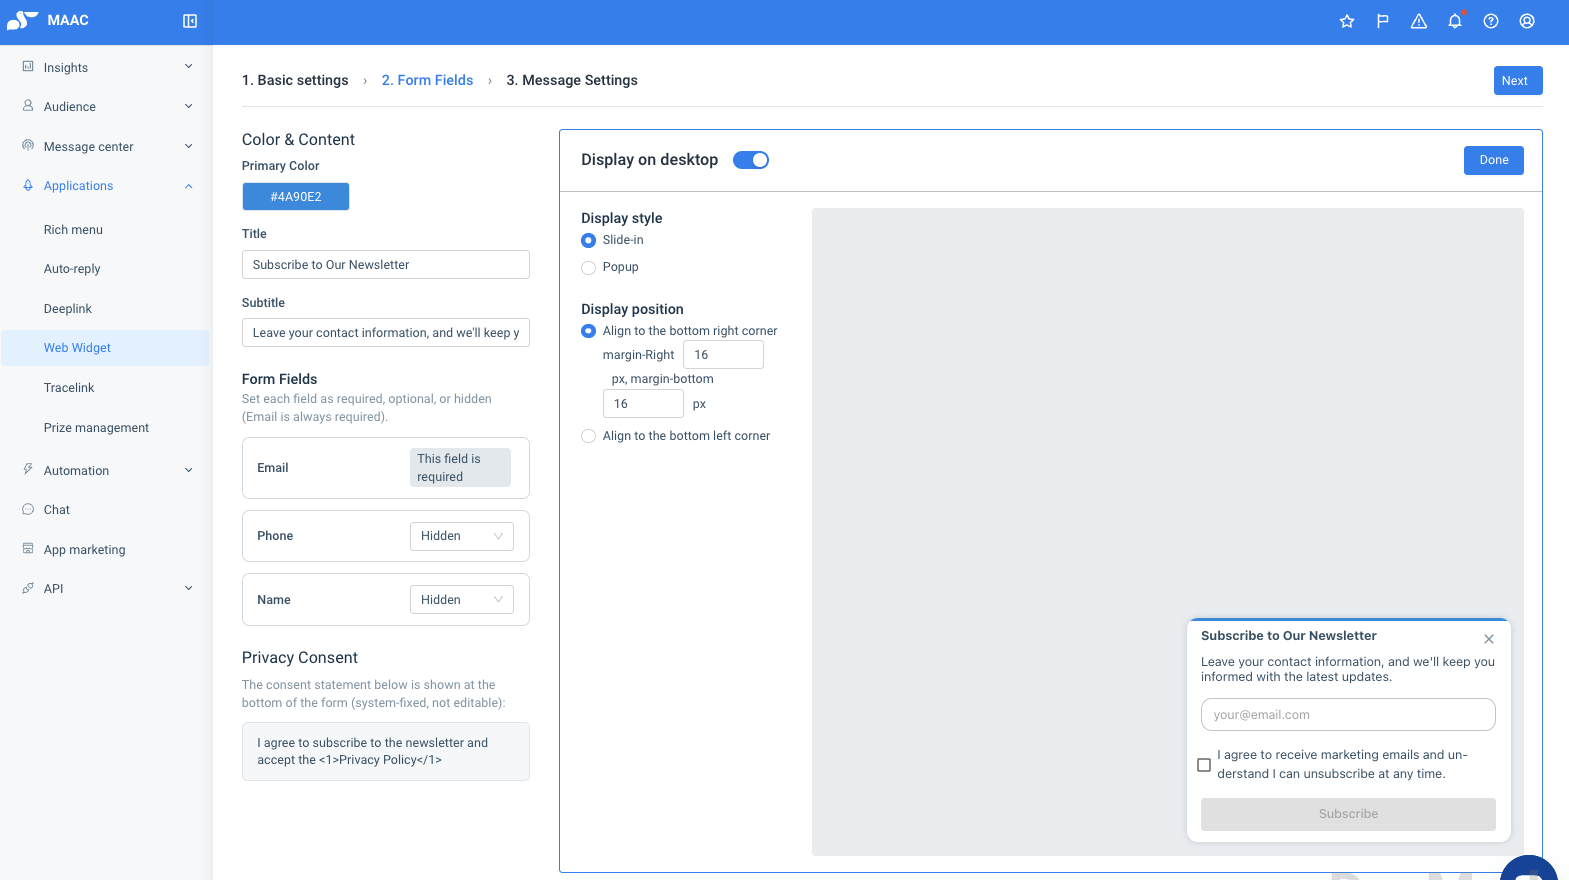Click the Done button
The image size is (1569, 880).
point(1494,160)
